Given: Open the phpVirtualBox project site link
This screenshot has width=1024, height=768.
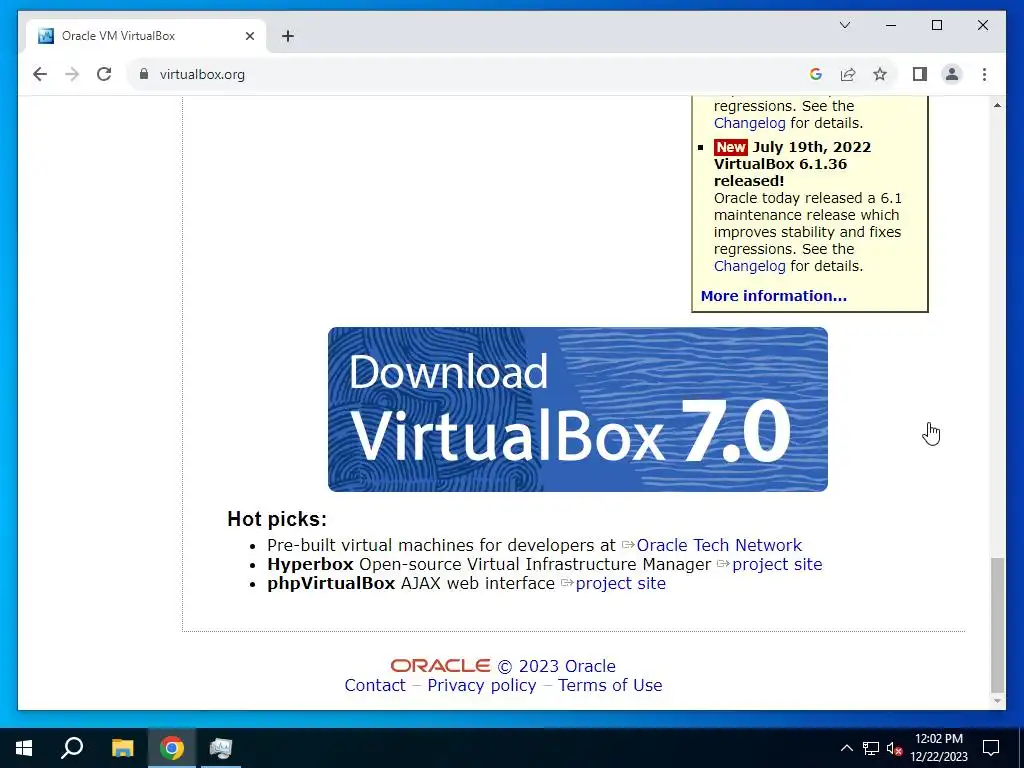Looking at the screenshot, I should 620,583.
